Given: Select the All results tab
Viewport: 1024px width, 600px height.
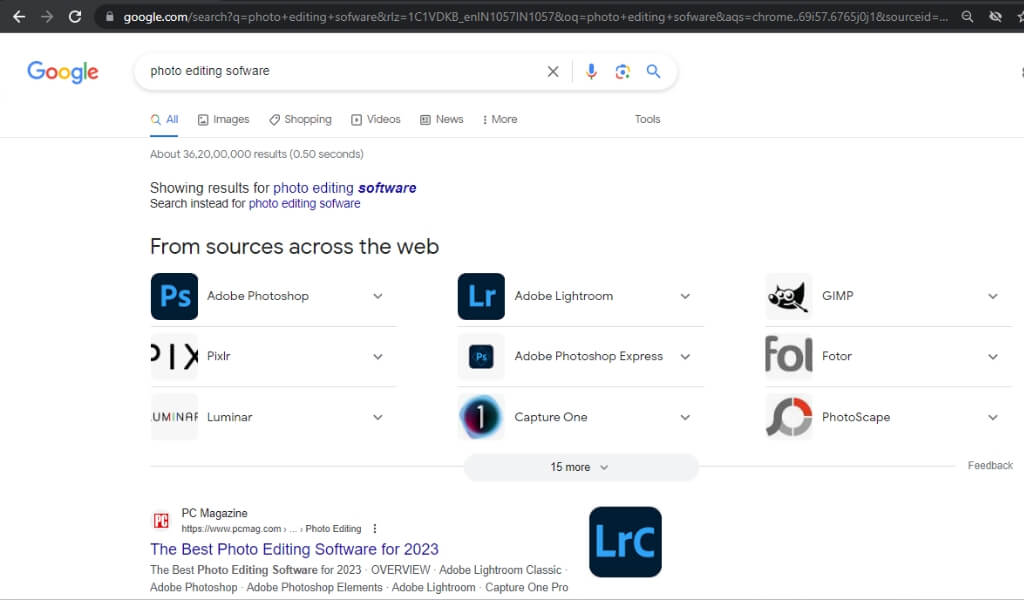Looking at the screenshot, I should 165,119.
